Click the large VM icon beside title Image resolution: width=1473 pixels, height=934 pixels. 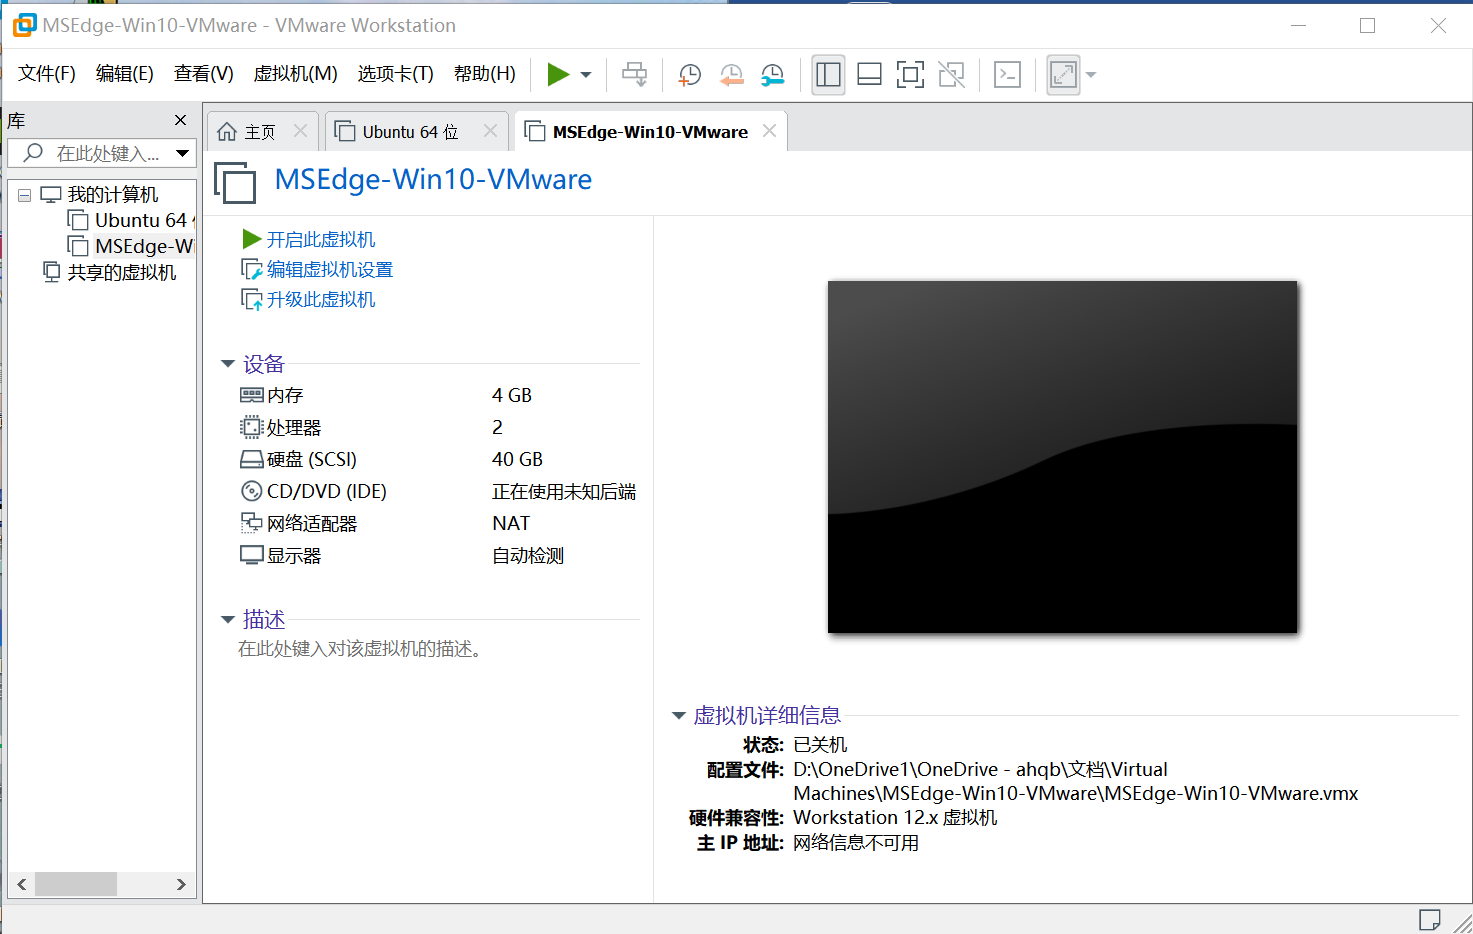235,183
